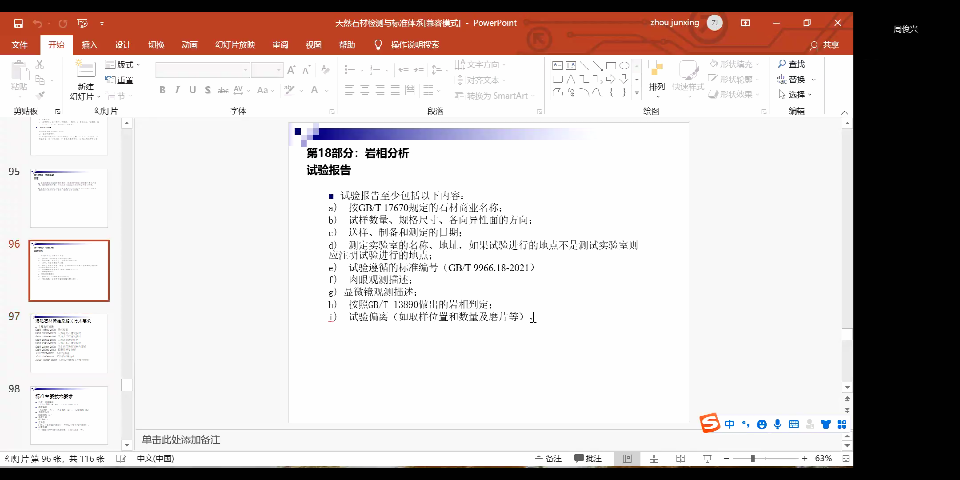Switch to the 审阅 (Review) ribbon tab
This screenshot has width=960, height=480.
(x=280, y=45)
